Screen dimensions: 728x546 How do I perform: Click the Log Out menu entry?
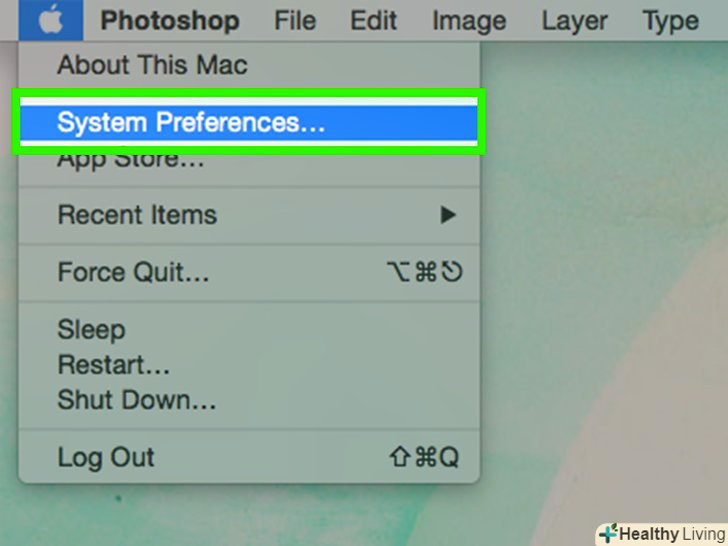click(x=106, y=458)
